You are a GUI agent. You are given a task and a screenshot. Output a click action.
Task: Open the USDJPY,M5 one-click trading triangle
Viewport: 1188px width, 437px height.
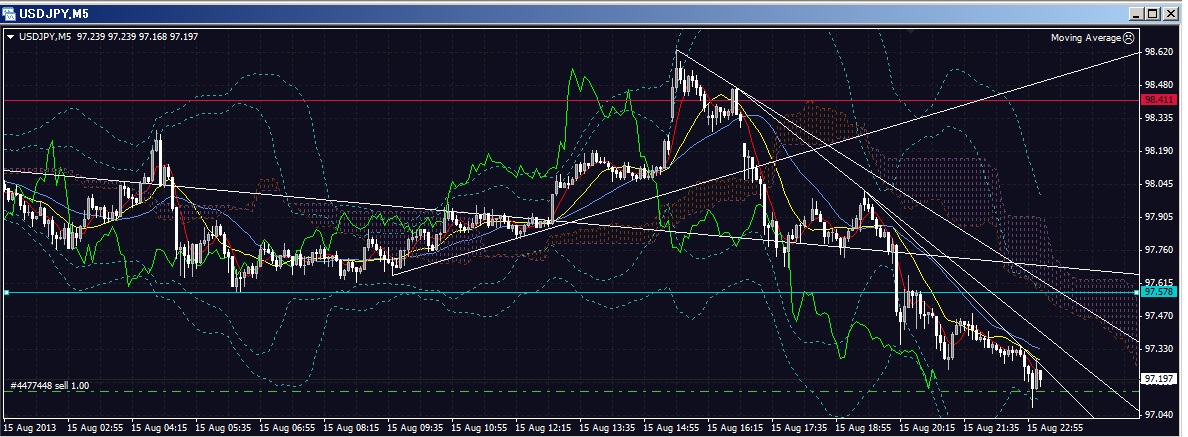click(10, 38)
